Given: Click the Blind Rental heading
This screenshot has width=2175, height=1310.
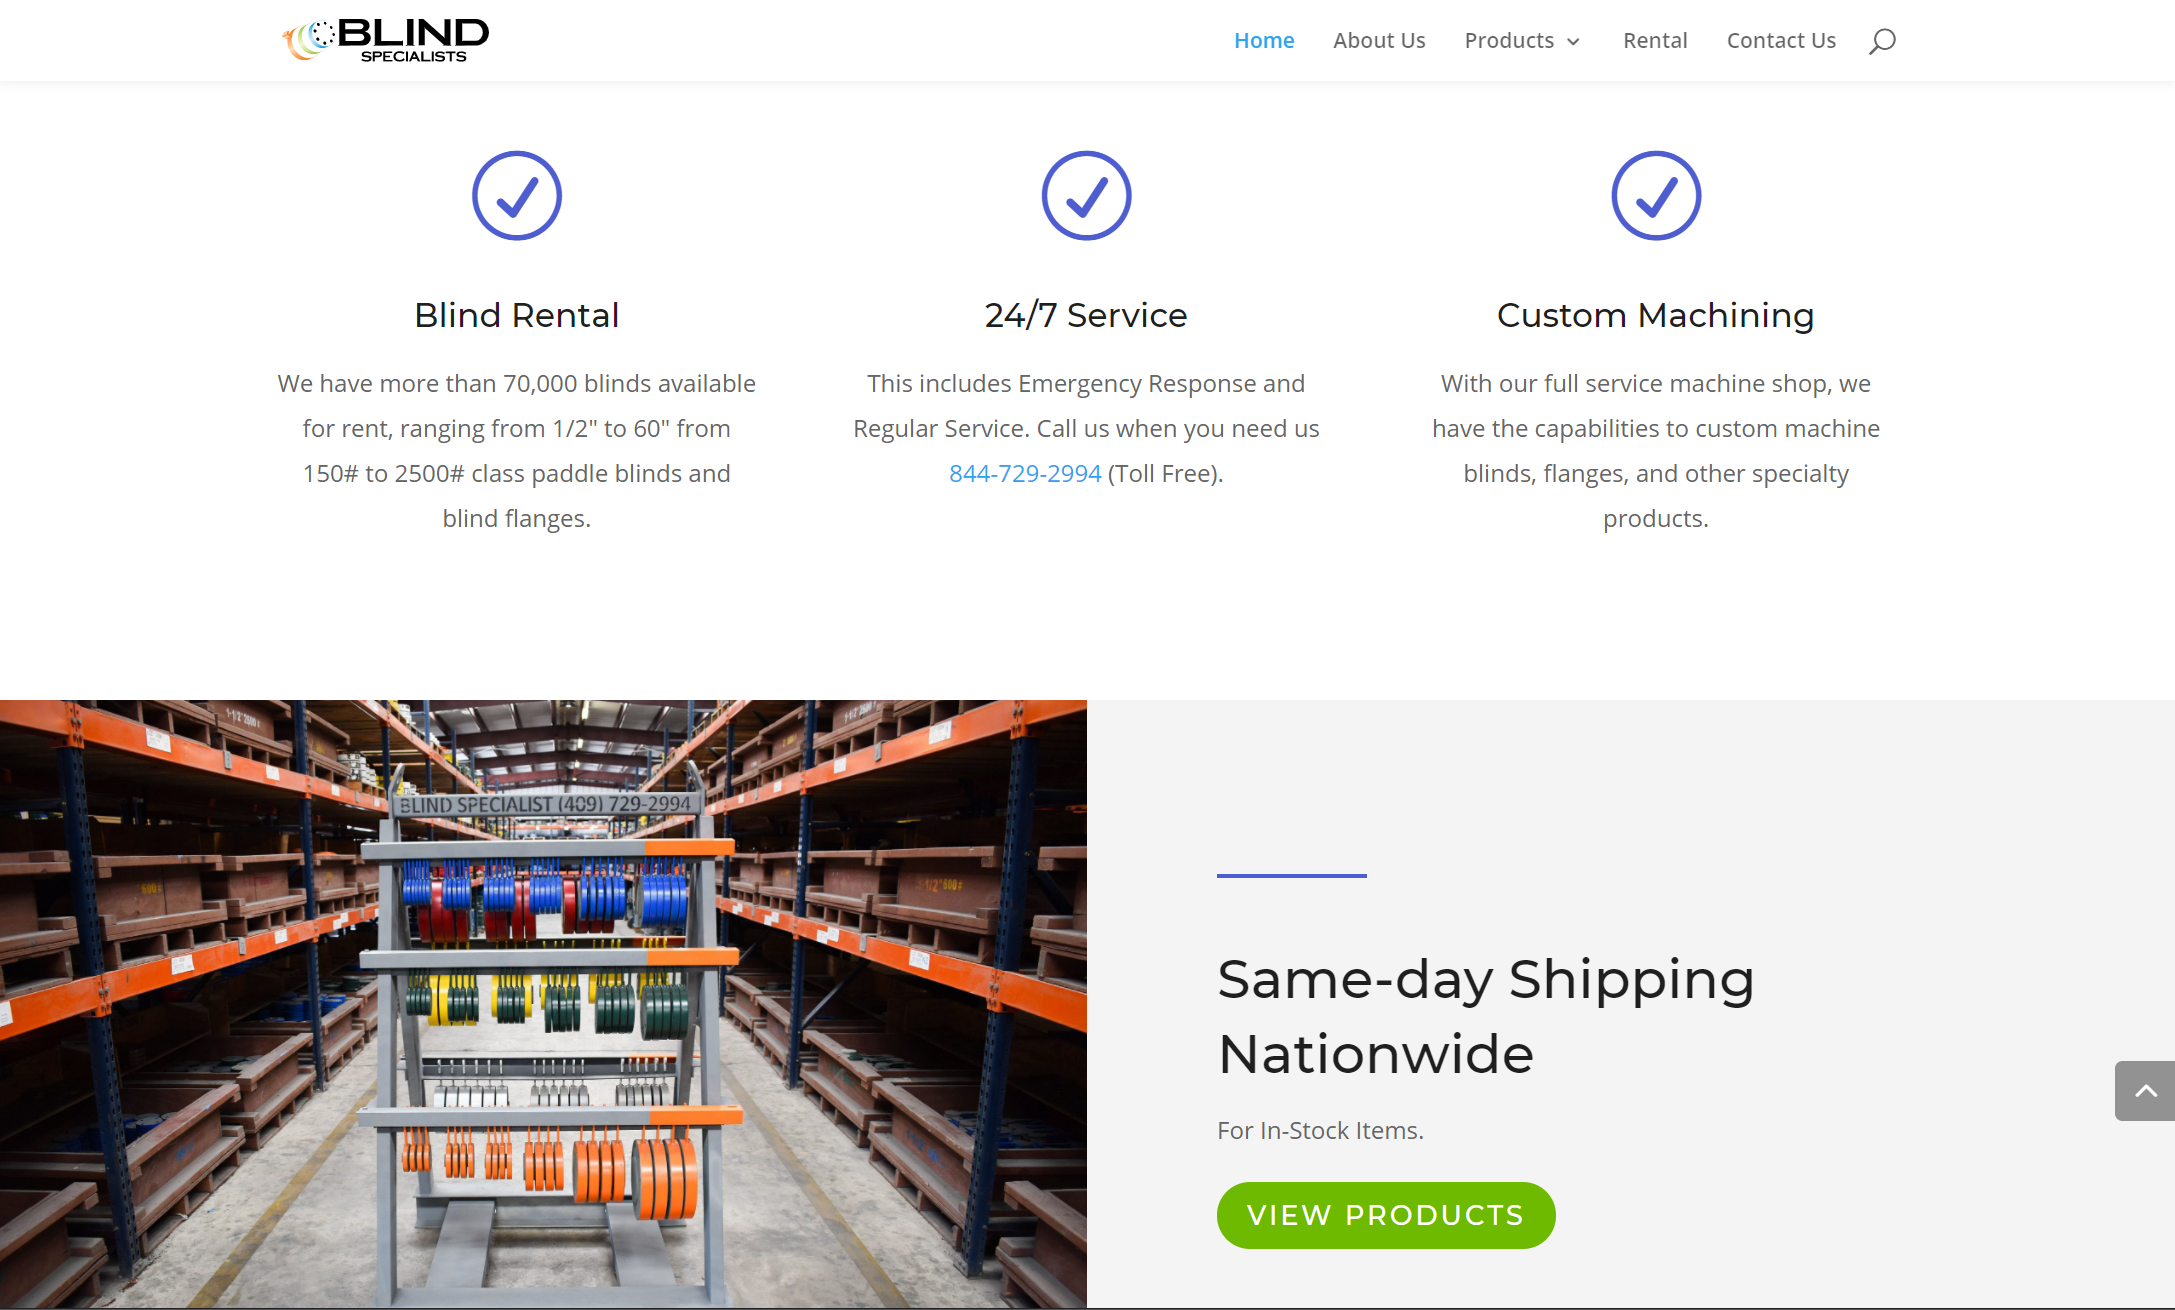Looking at the screenshot, I should [517, 316].
